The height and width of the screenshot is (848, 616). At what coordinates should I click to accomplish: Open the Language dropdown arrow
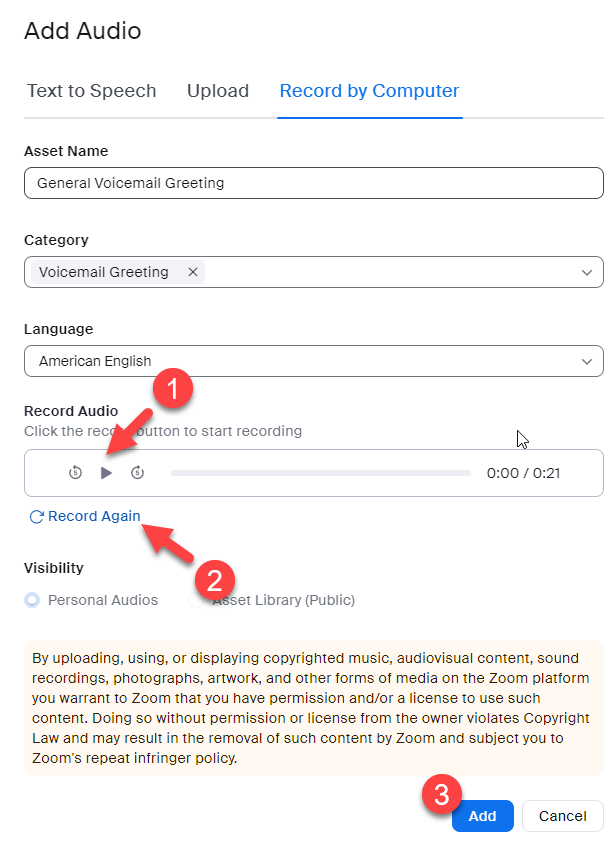586,361
